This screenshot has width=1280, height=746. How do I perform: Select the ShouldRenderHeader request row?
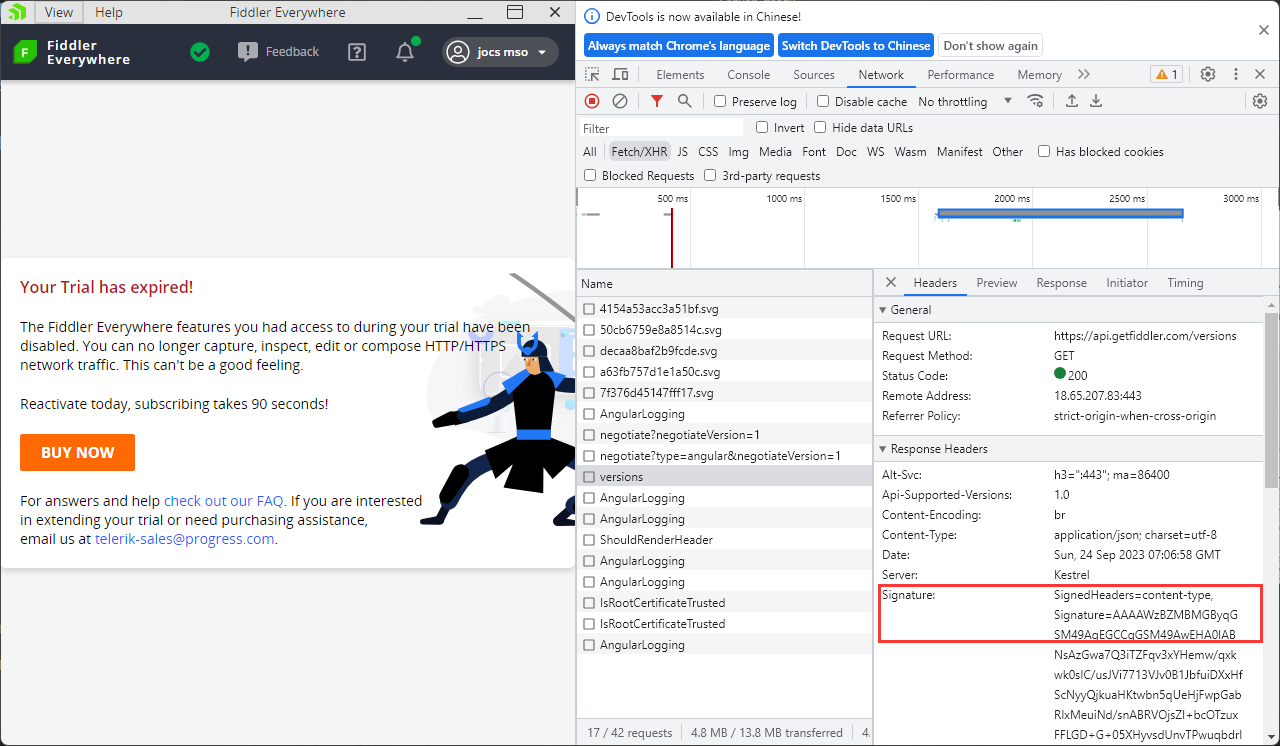tap(725, 540)
